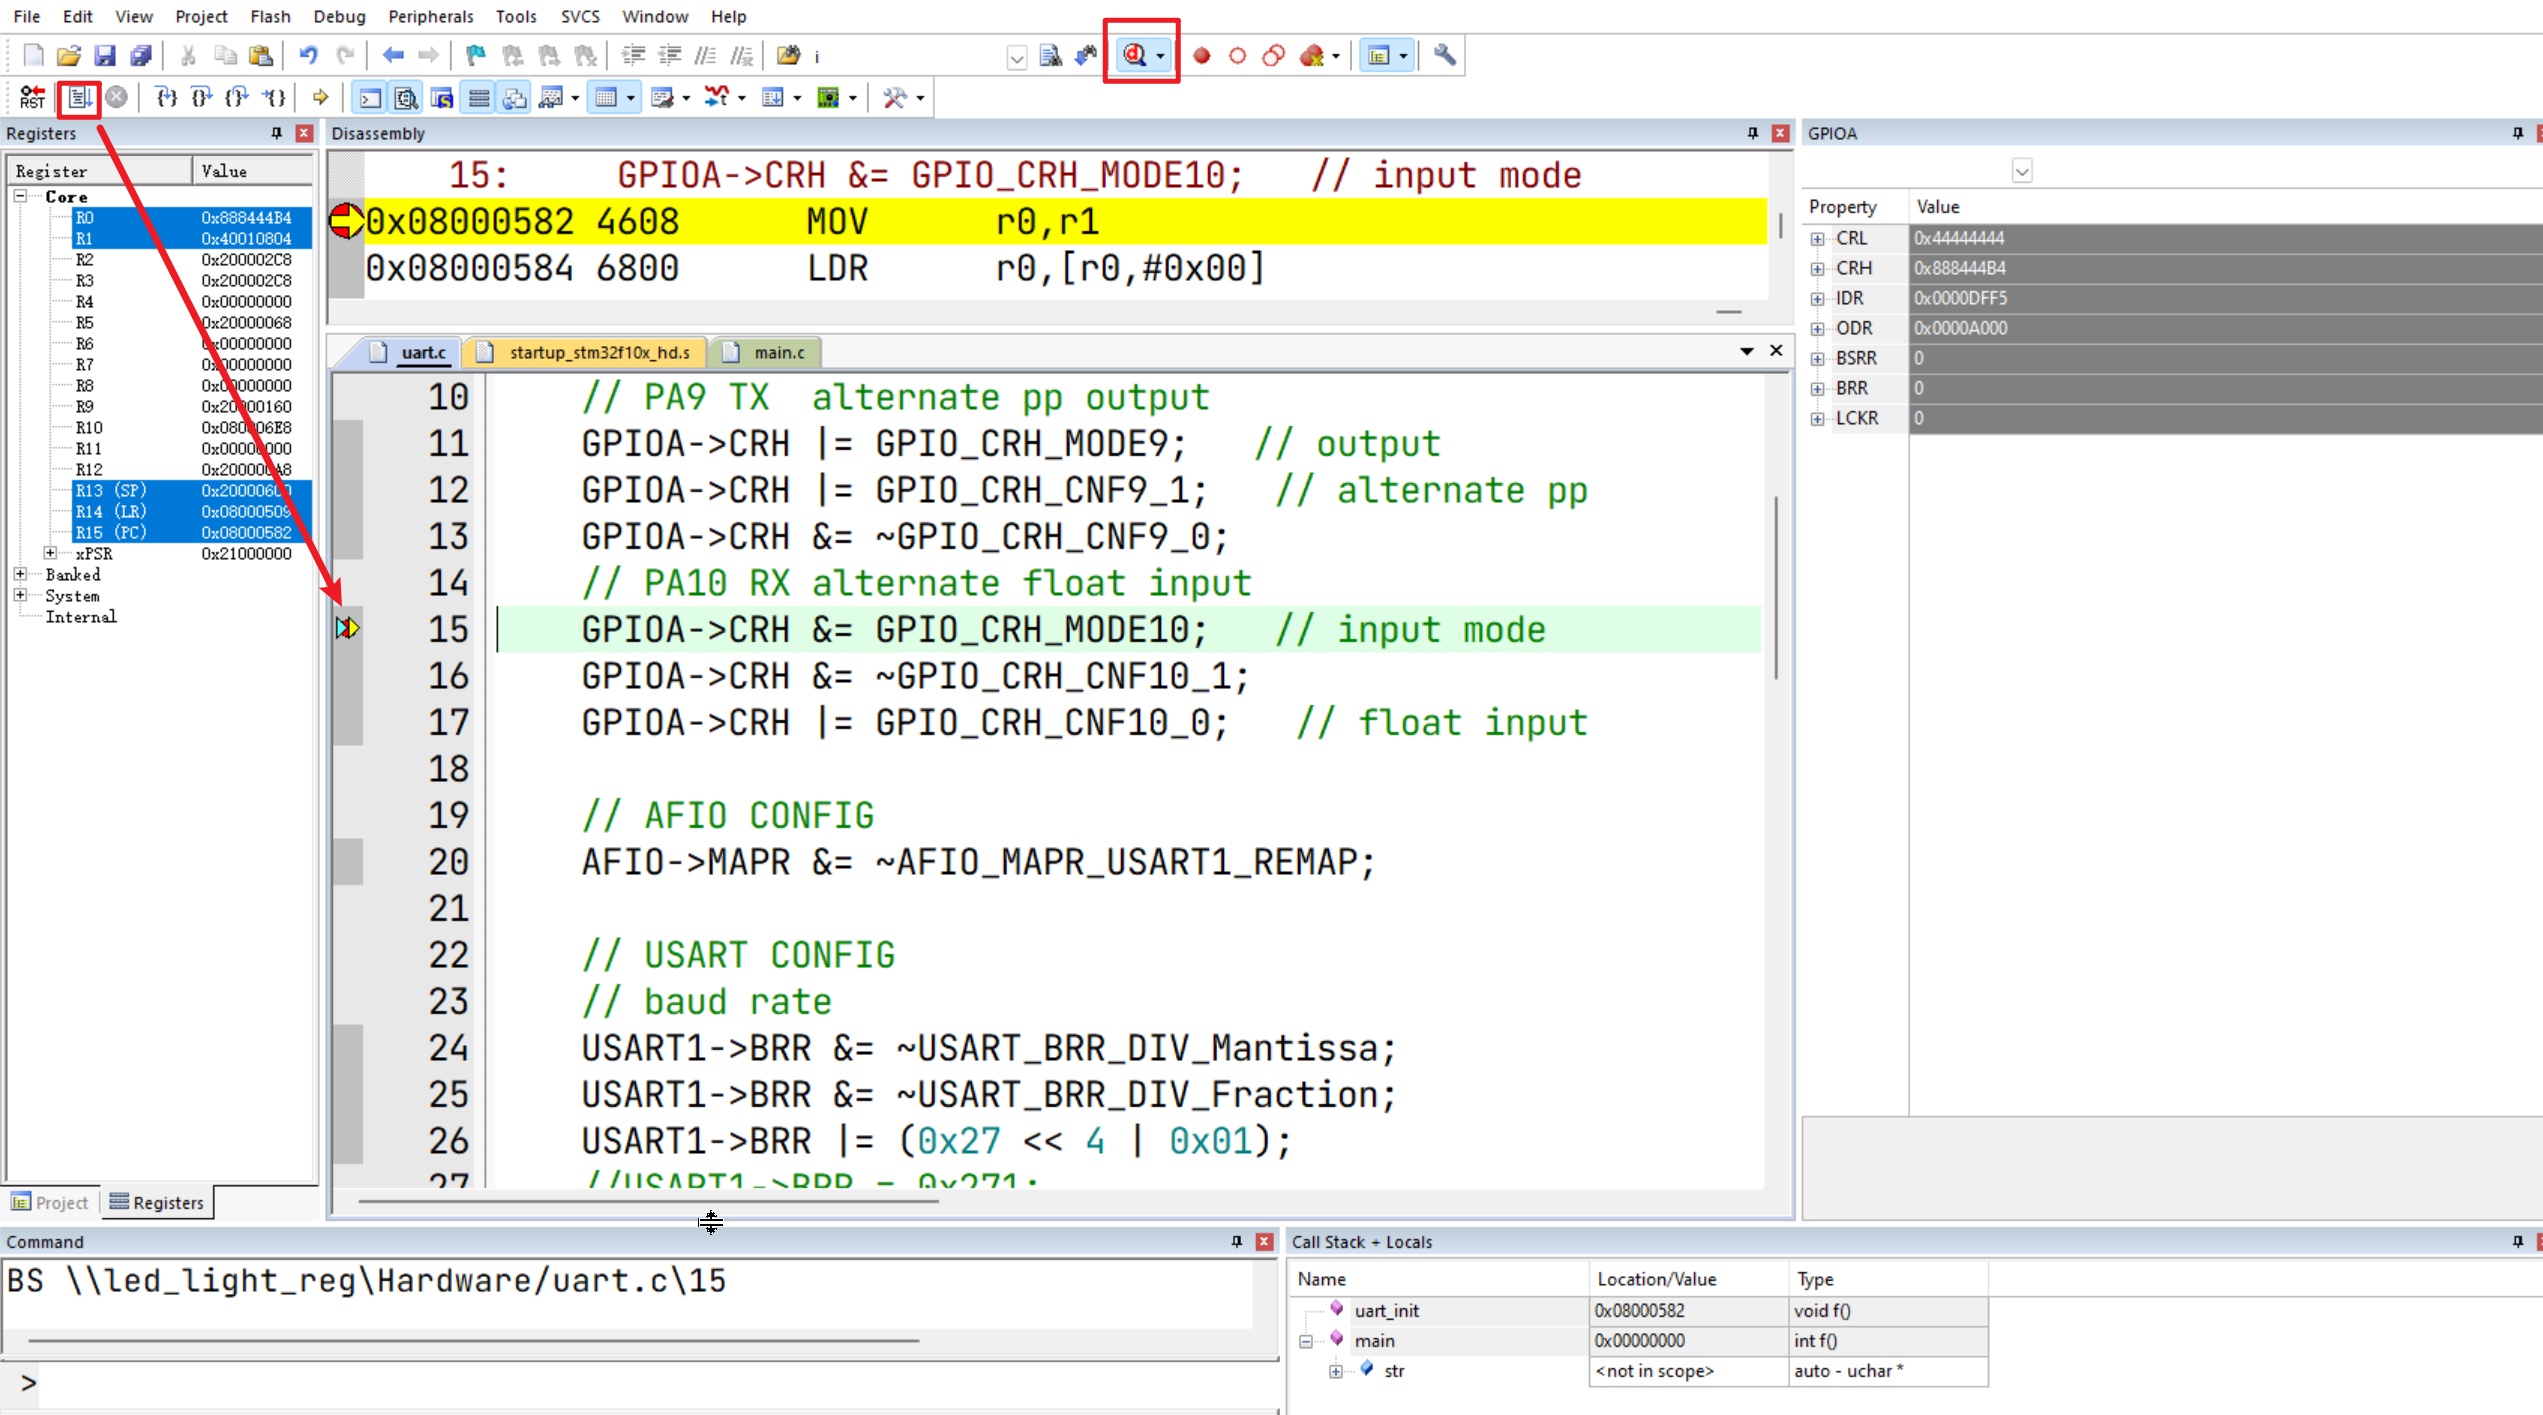
Task: Switch to the main.c editor tab
Action: point(767,352)
